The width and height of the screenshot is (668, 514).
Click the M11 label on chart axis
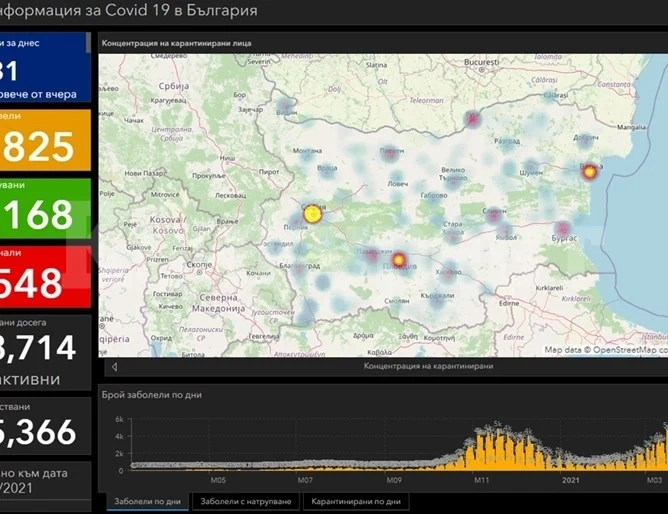click(482, 480)
